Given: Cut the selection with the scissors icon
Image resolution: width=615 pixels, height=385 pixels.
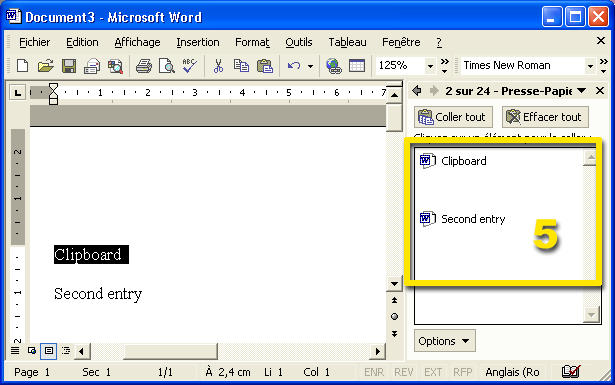Looking at the screenshot, I should [x=218, y=65].
